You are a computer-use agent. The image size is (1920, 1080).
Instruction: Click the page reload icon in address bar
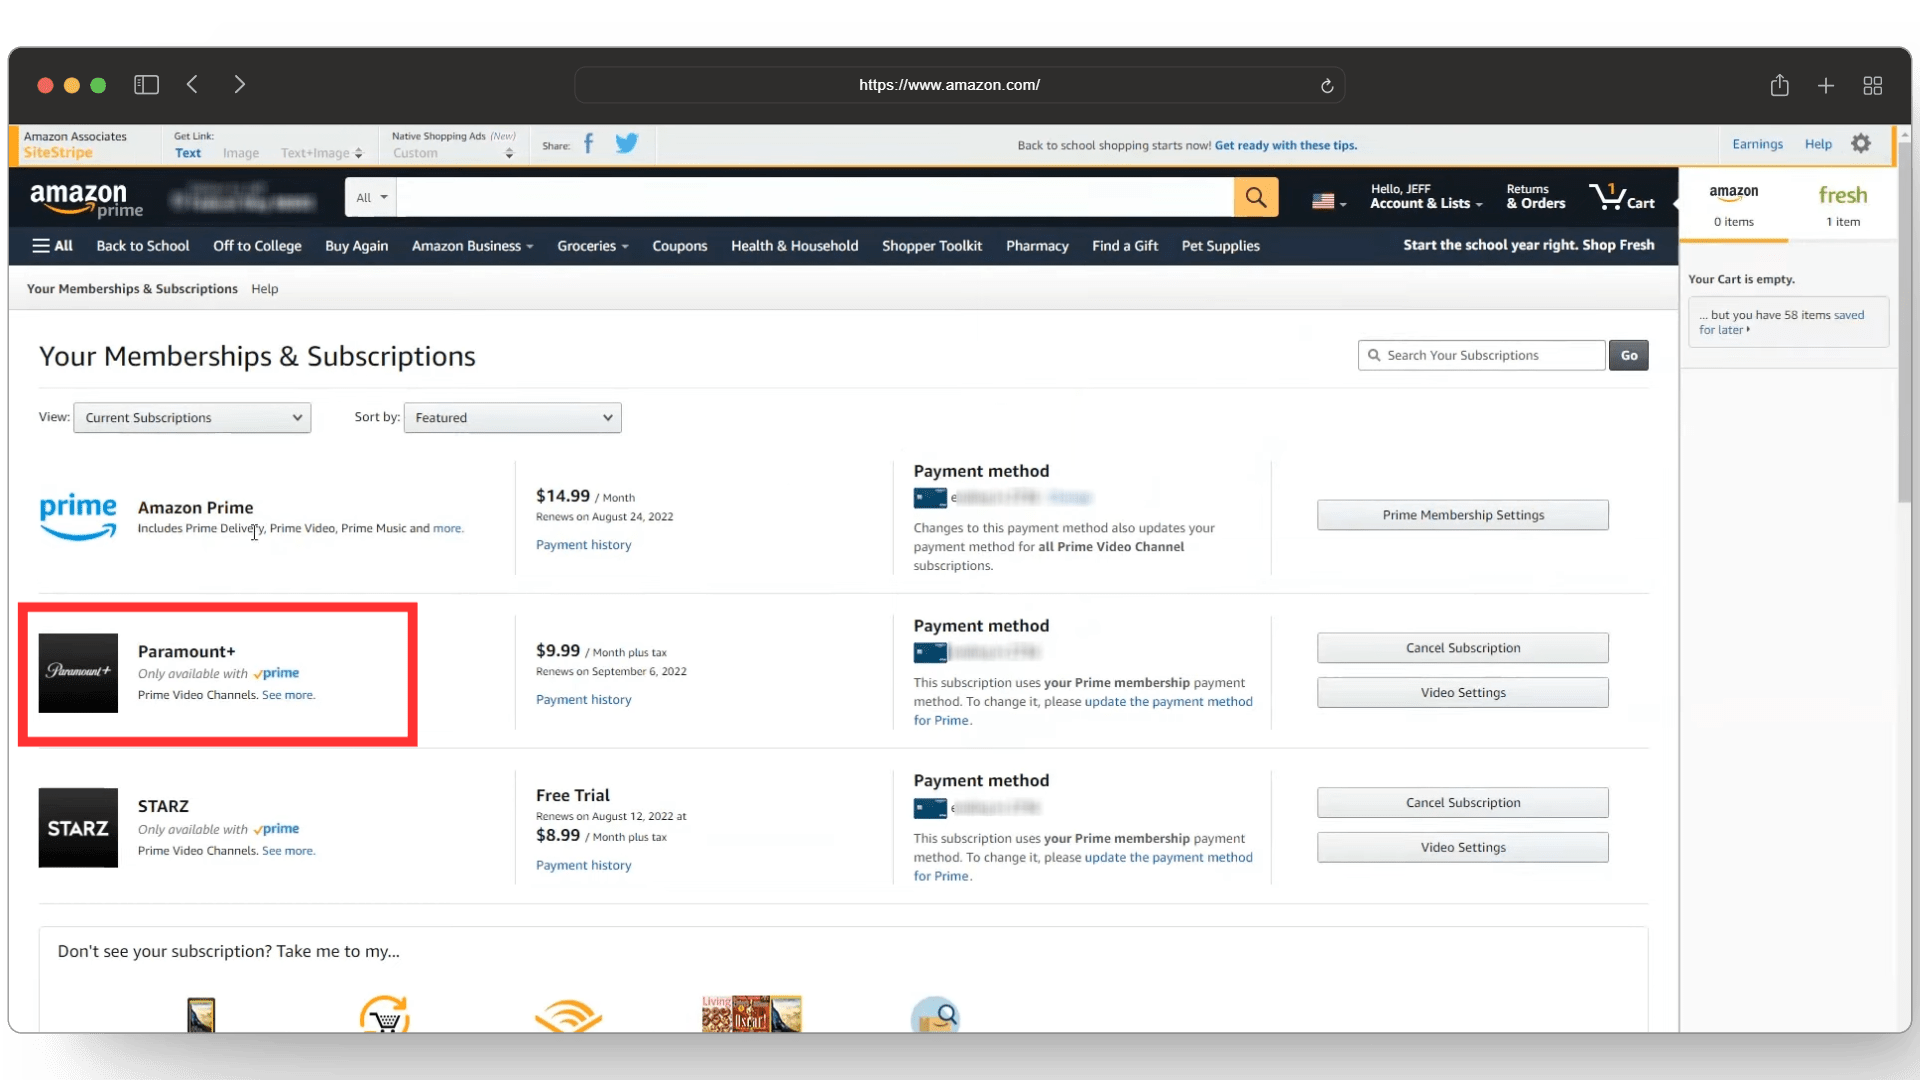(1327, 85)
